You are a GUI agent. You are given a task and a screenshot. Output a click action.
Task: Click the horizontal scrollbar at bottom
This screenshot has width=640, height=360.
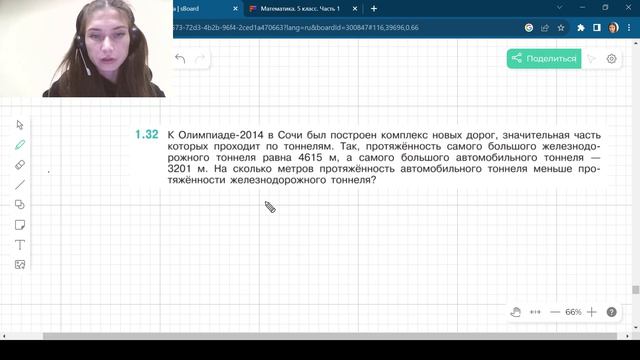pos(330,336)
